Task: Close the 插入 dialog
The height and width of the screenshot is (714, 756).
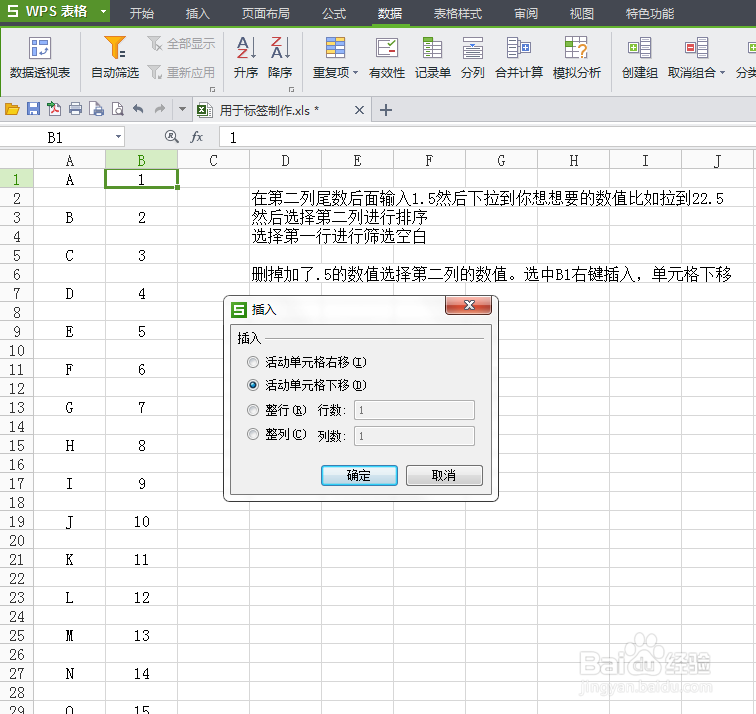Action: pos(469,305)
